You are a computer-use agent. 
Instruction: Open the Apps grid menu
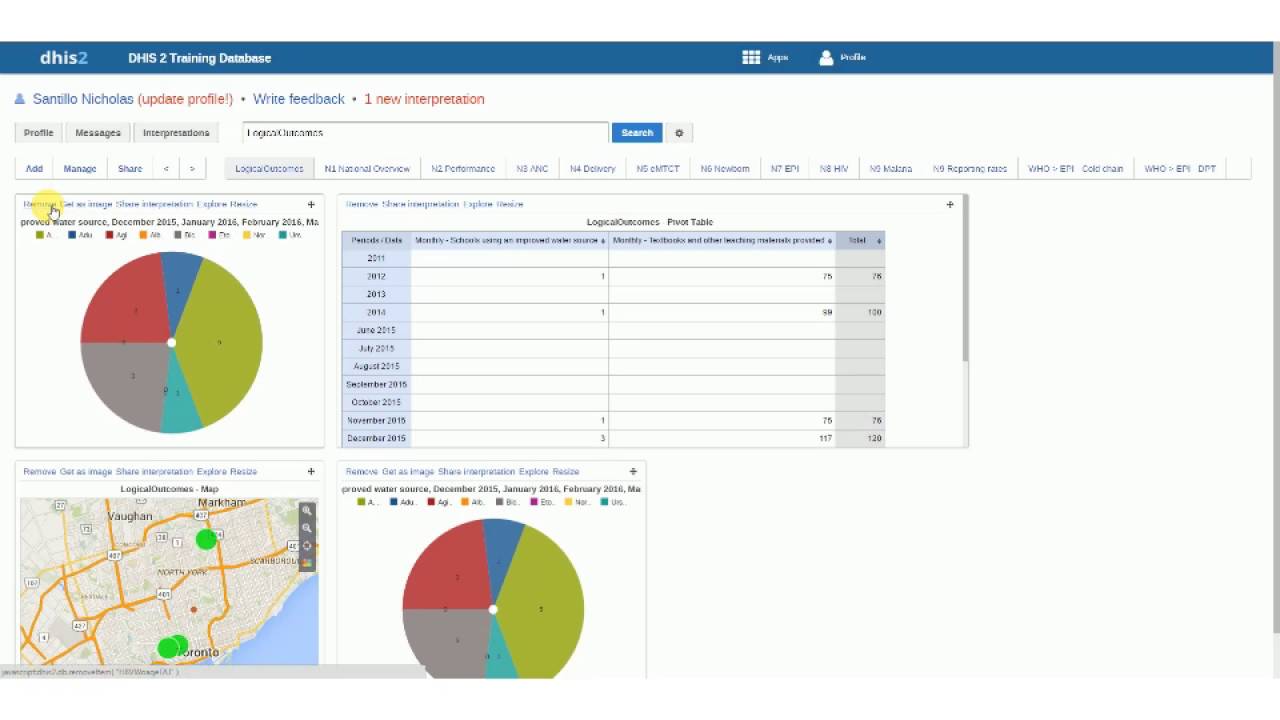coord(765,57)
